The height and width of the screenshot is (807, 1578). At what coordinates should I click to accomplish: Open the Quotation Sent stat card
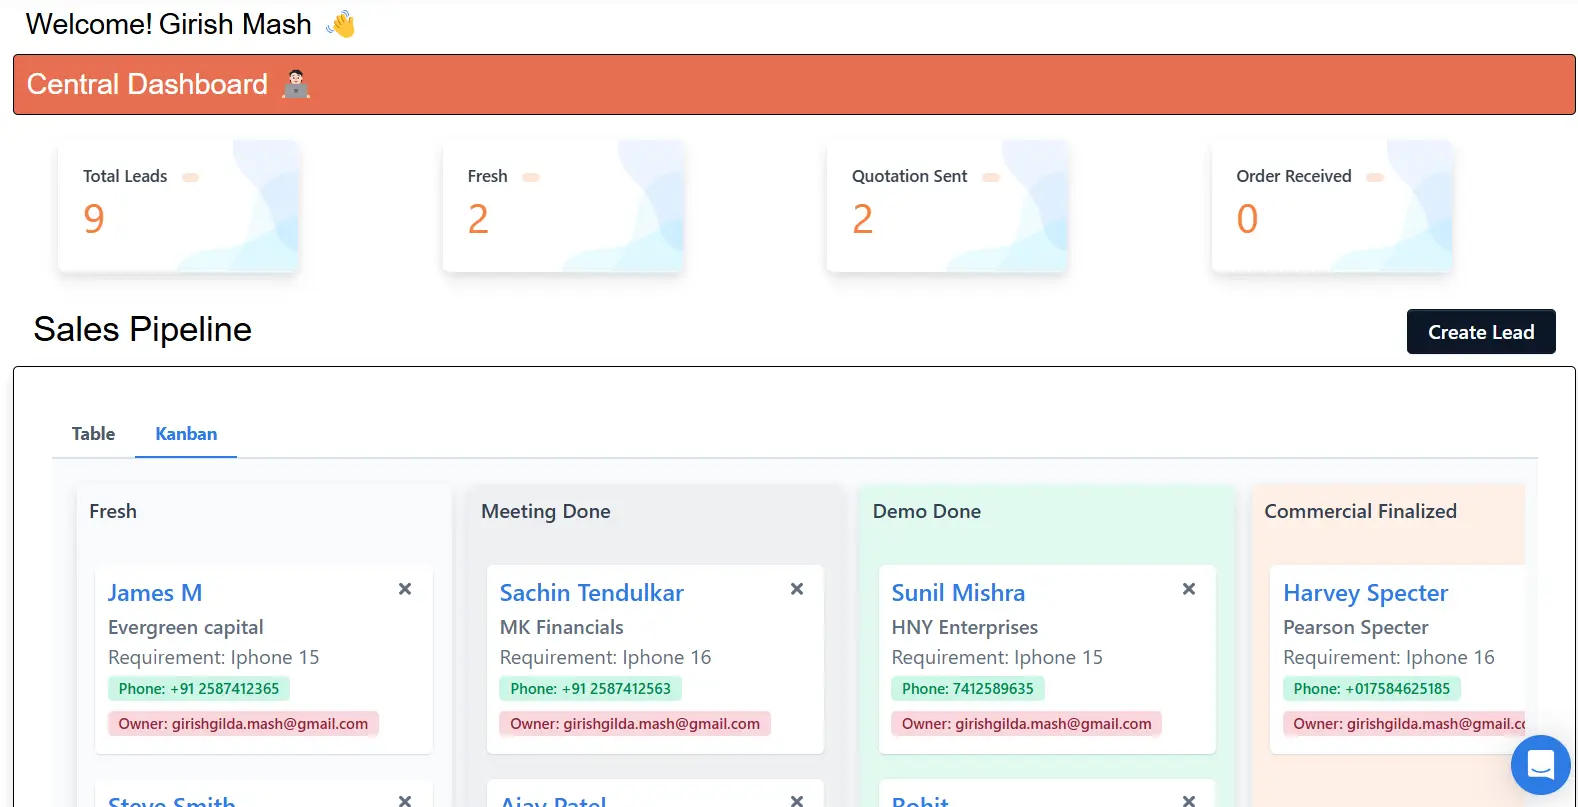tap(947, 206)
